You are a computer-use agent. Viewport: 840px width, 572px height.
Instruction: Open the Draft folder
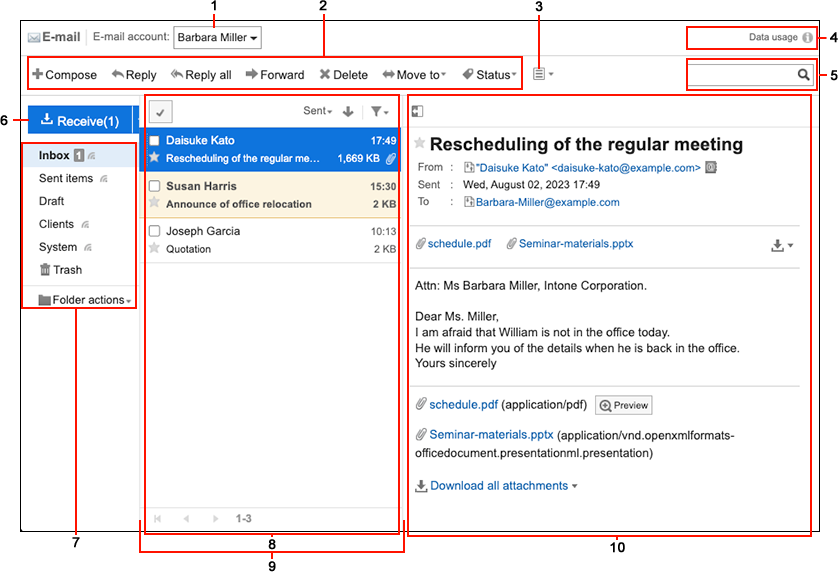[51, 201]
